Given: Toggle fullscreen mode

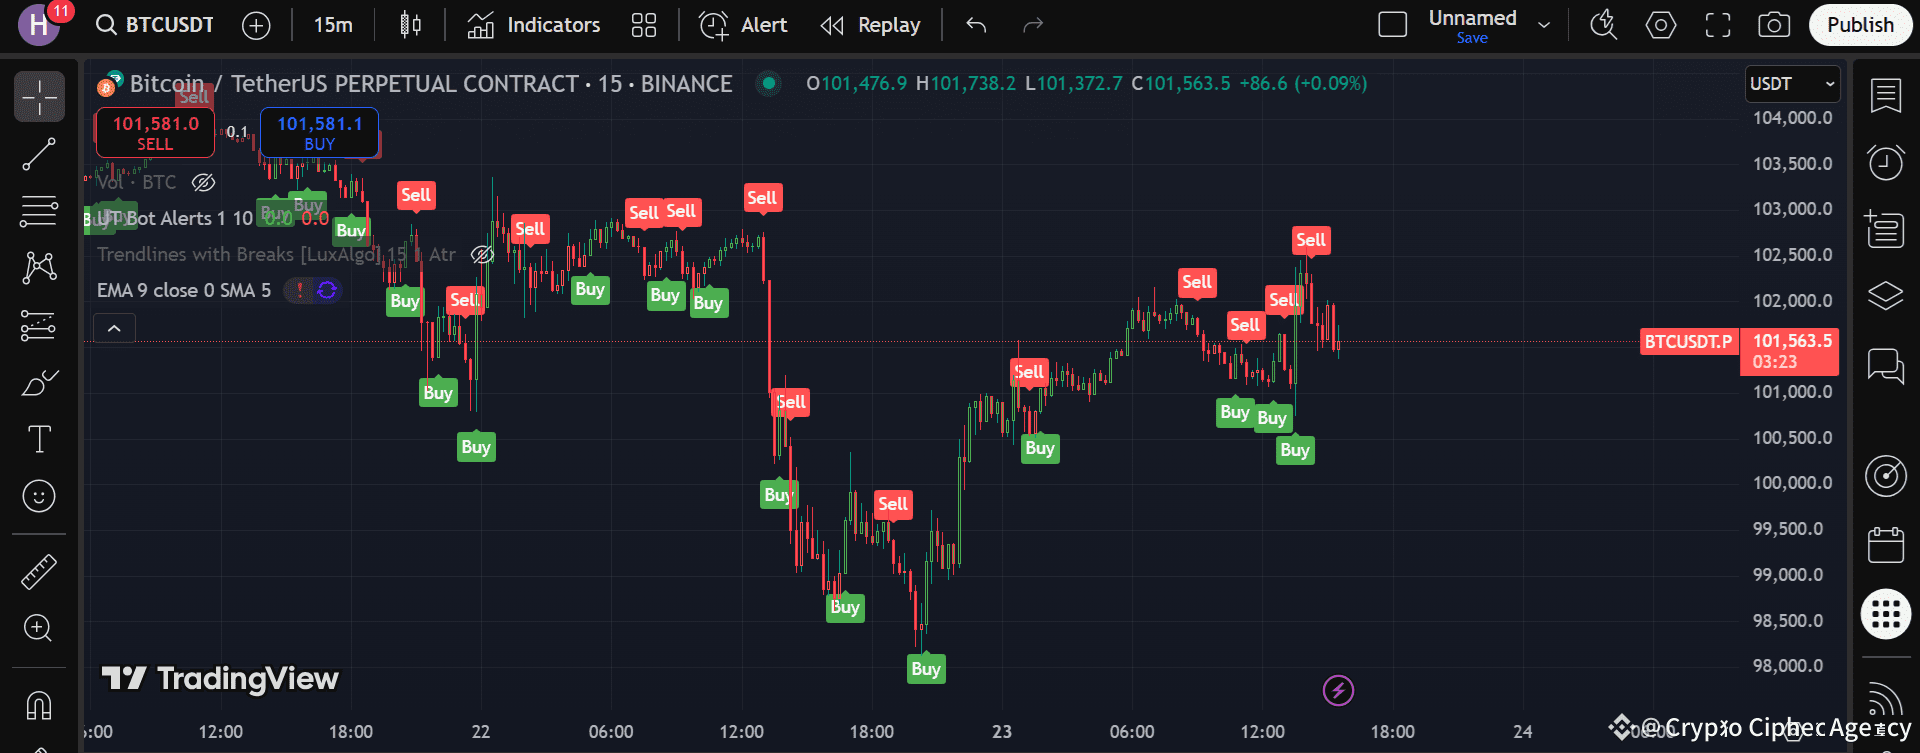Looking at the screenshot, I should 1718,25.
